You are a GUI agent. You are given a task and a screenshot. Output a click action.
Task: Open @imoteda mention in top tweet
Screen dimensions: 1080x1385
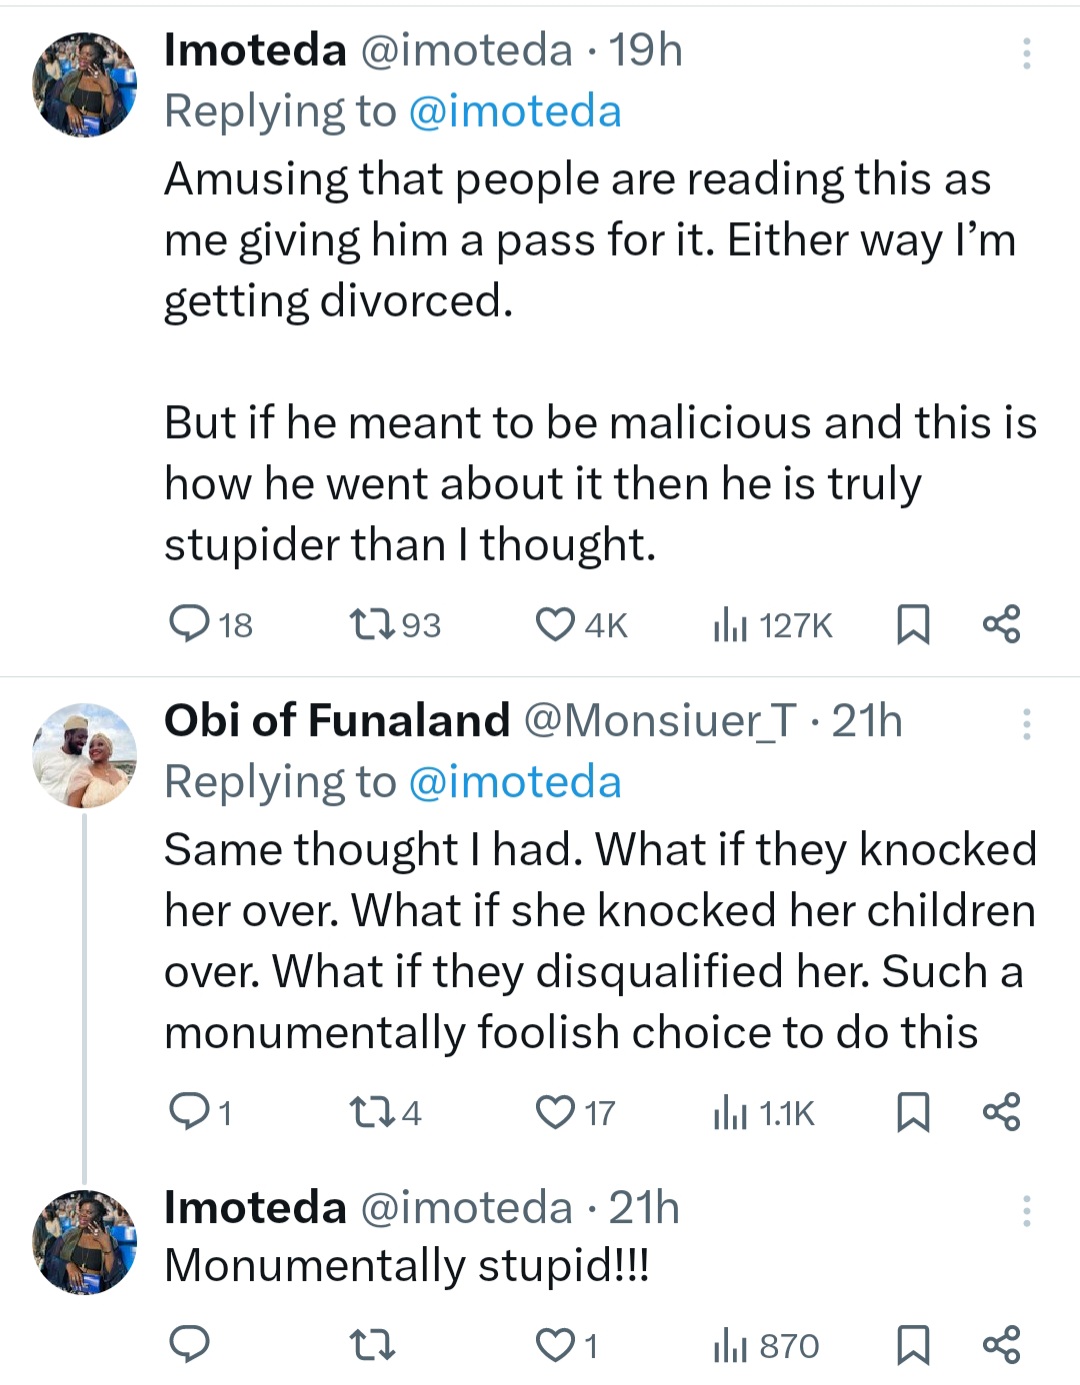pyautogui.click(x=515, y=111)
